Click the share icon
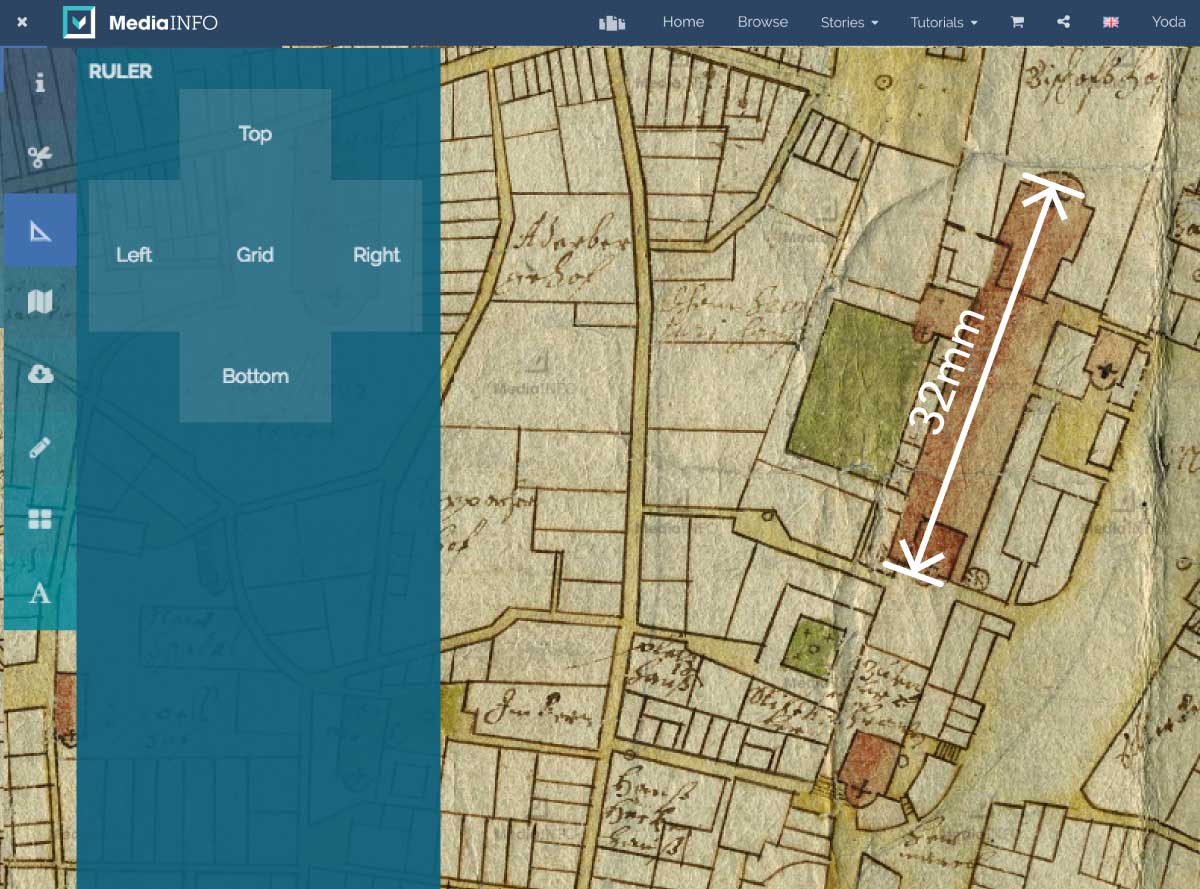Image resolution: width=1200 pixels, height=889 pixels. 1063,22
